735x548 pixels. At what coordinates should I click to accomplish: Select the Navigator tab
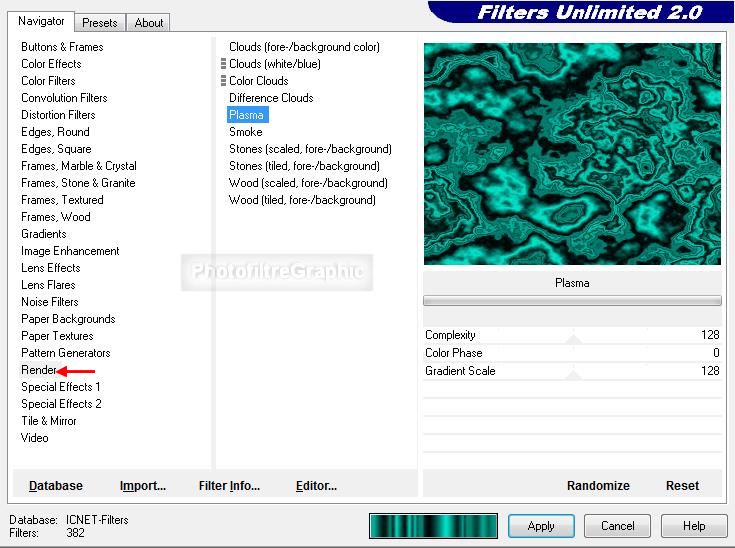tap(41, 21)
